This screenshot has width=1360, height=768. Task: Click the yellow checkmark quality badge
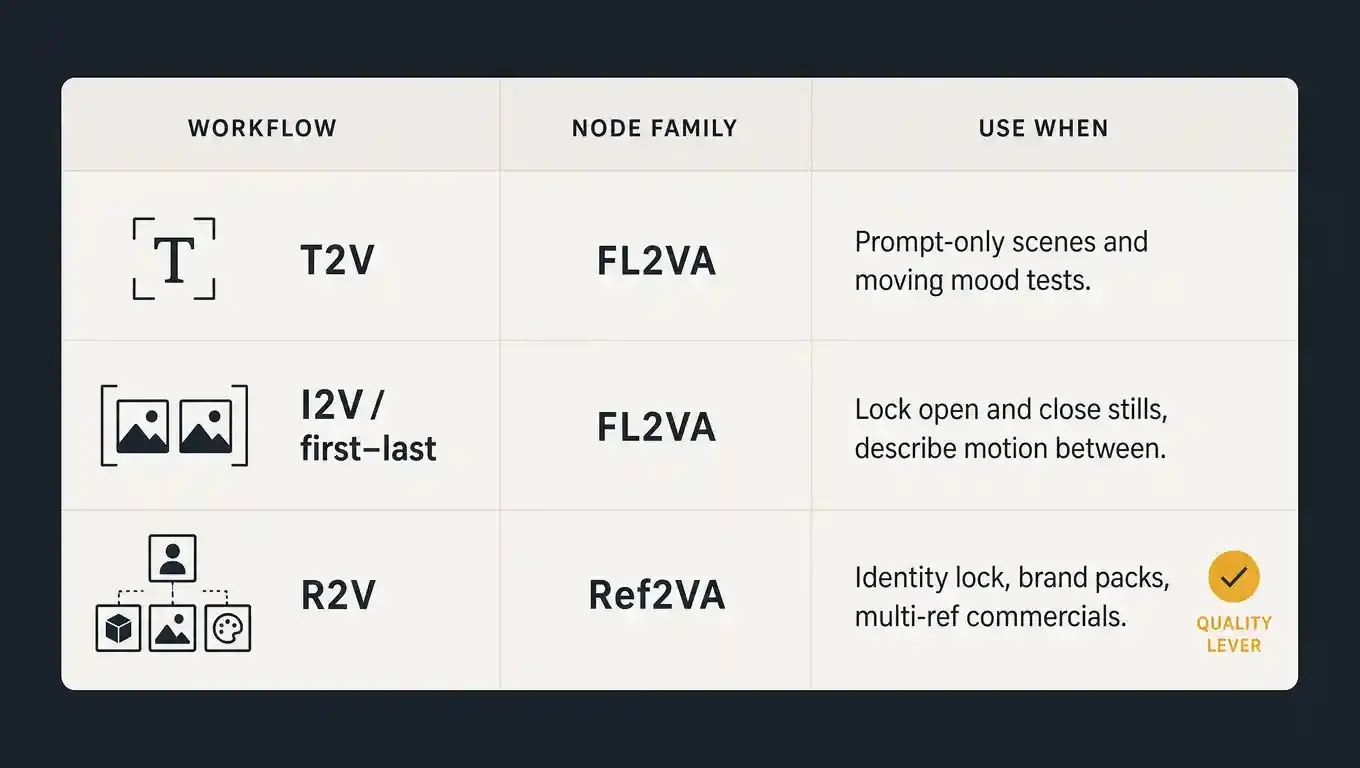[1233, 577]
